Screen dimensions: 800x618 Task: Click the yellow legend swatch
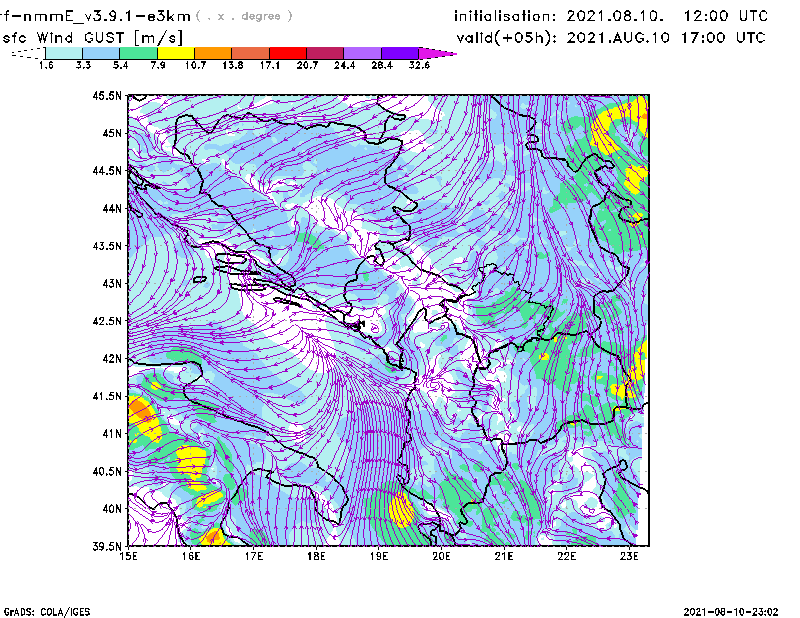[176, 53]
